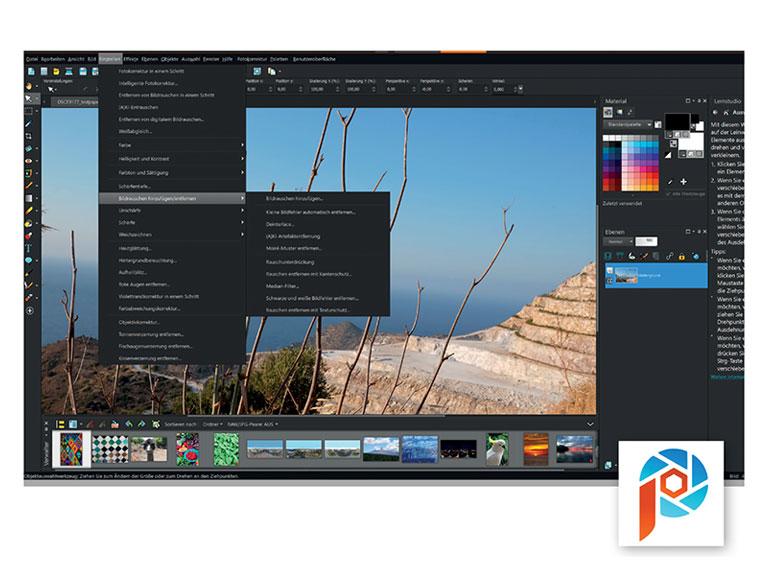Click the link icon in Ebenen toolbar
770x577 pixels.
point(670,256)
